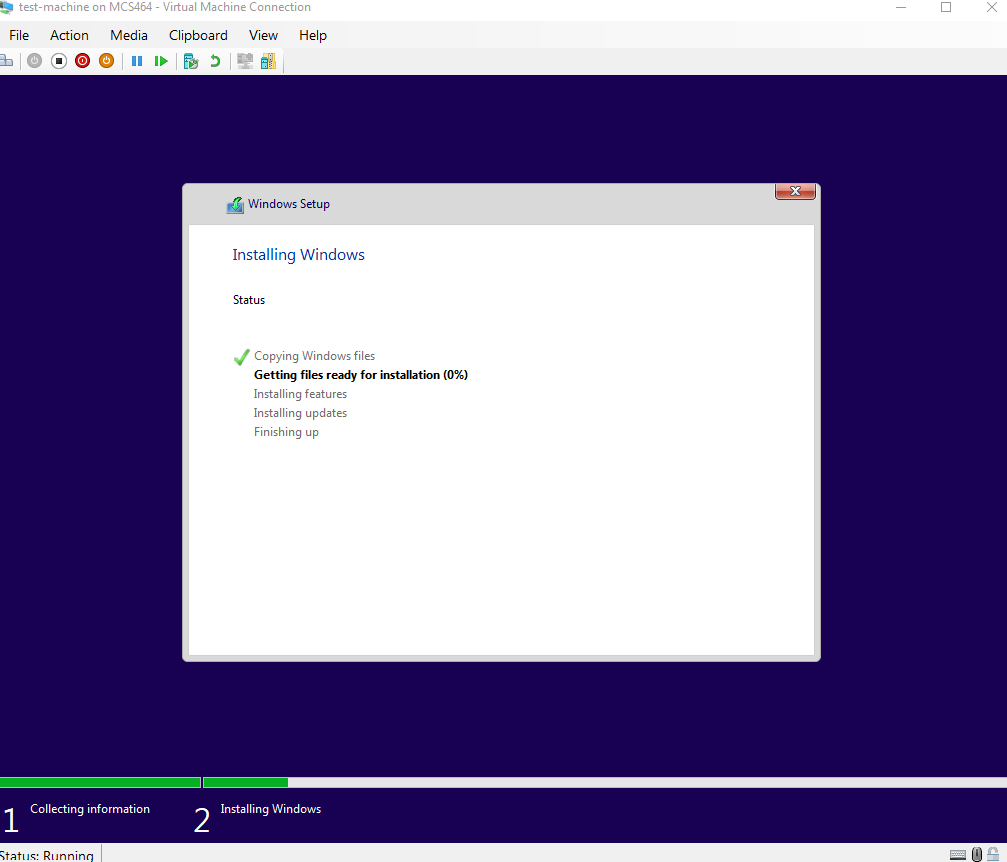1007x862 pixels.
Task: Turn off the VM with the black stop icon
Action: [59, 61]
